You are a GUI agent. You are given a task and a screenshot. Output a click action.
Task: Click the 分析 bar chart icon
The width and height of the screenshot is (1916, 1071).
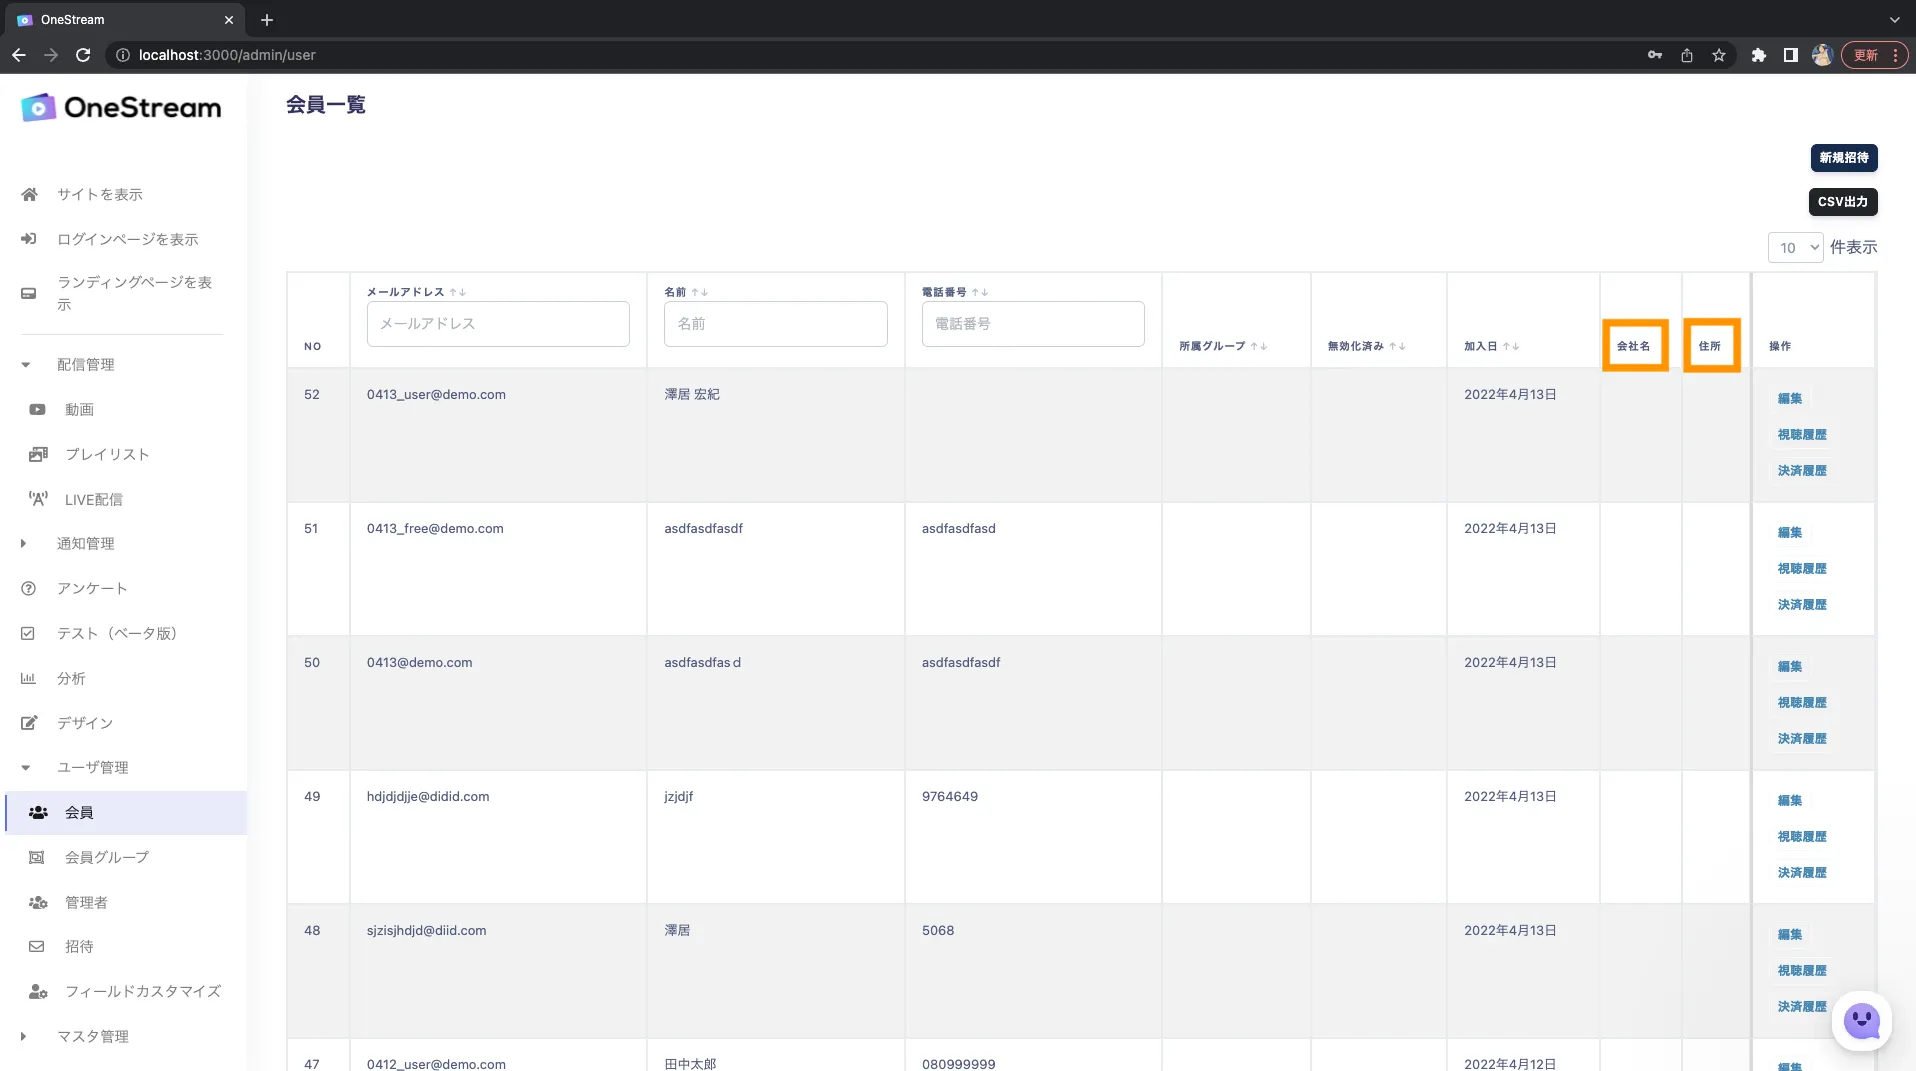(28, 678)
